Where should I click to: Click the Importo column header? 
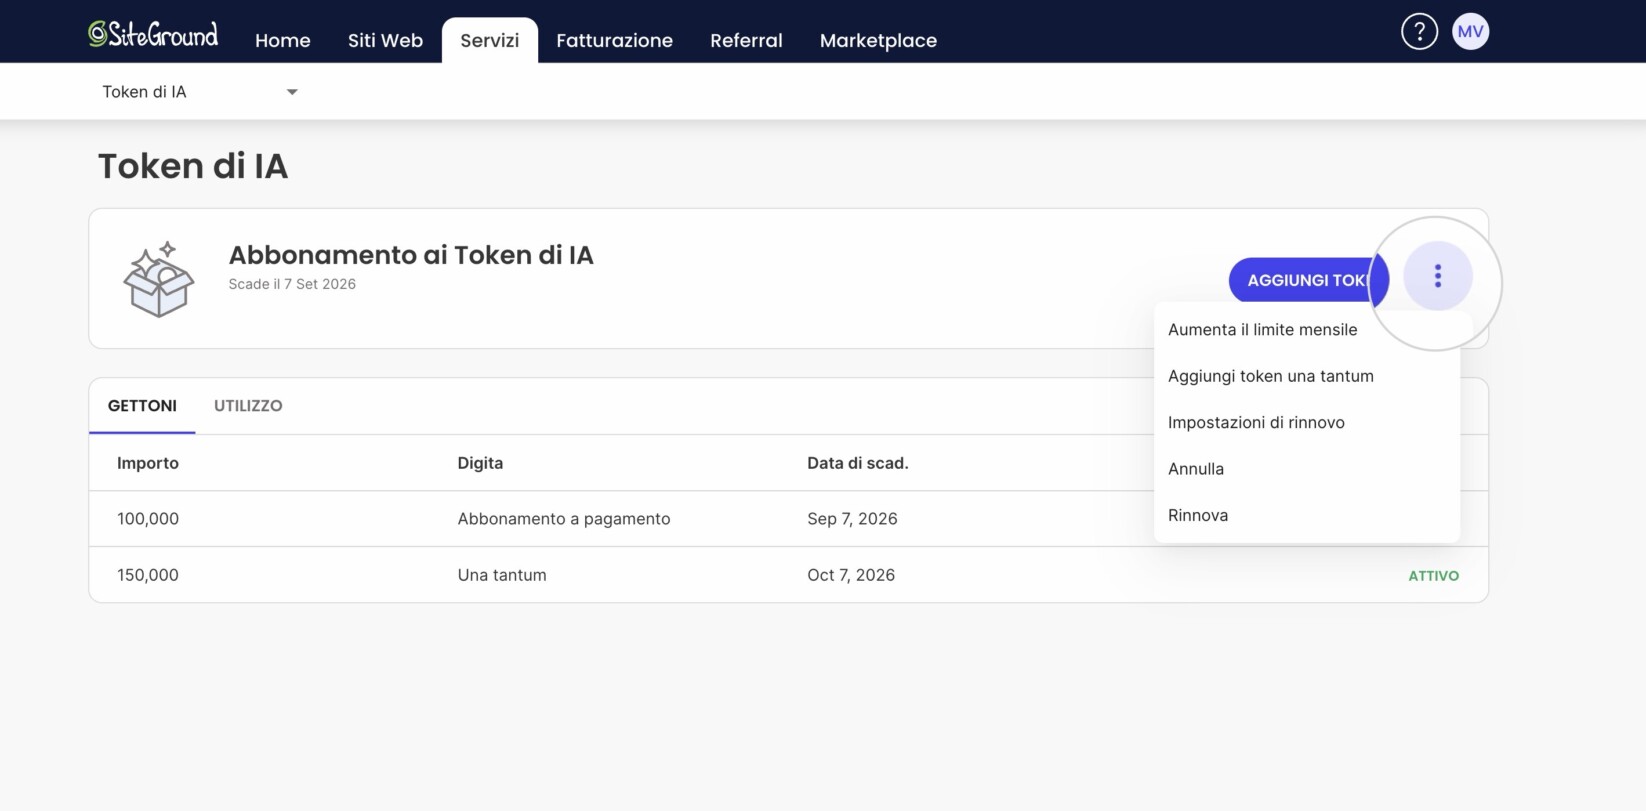pos(148,463)
